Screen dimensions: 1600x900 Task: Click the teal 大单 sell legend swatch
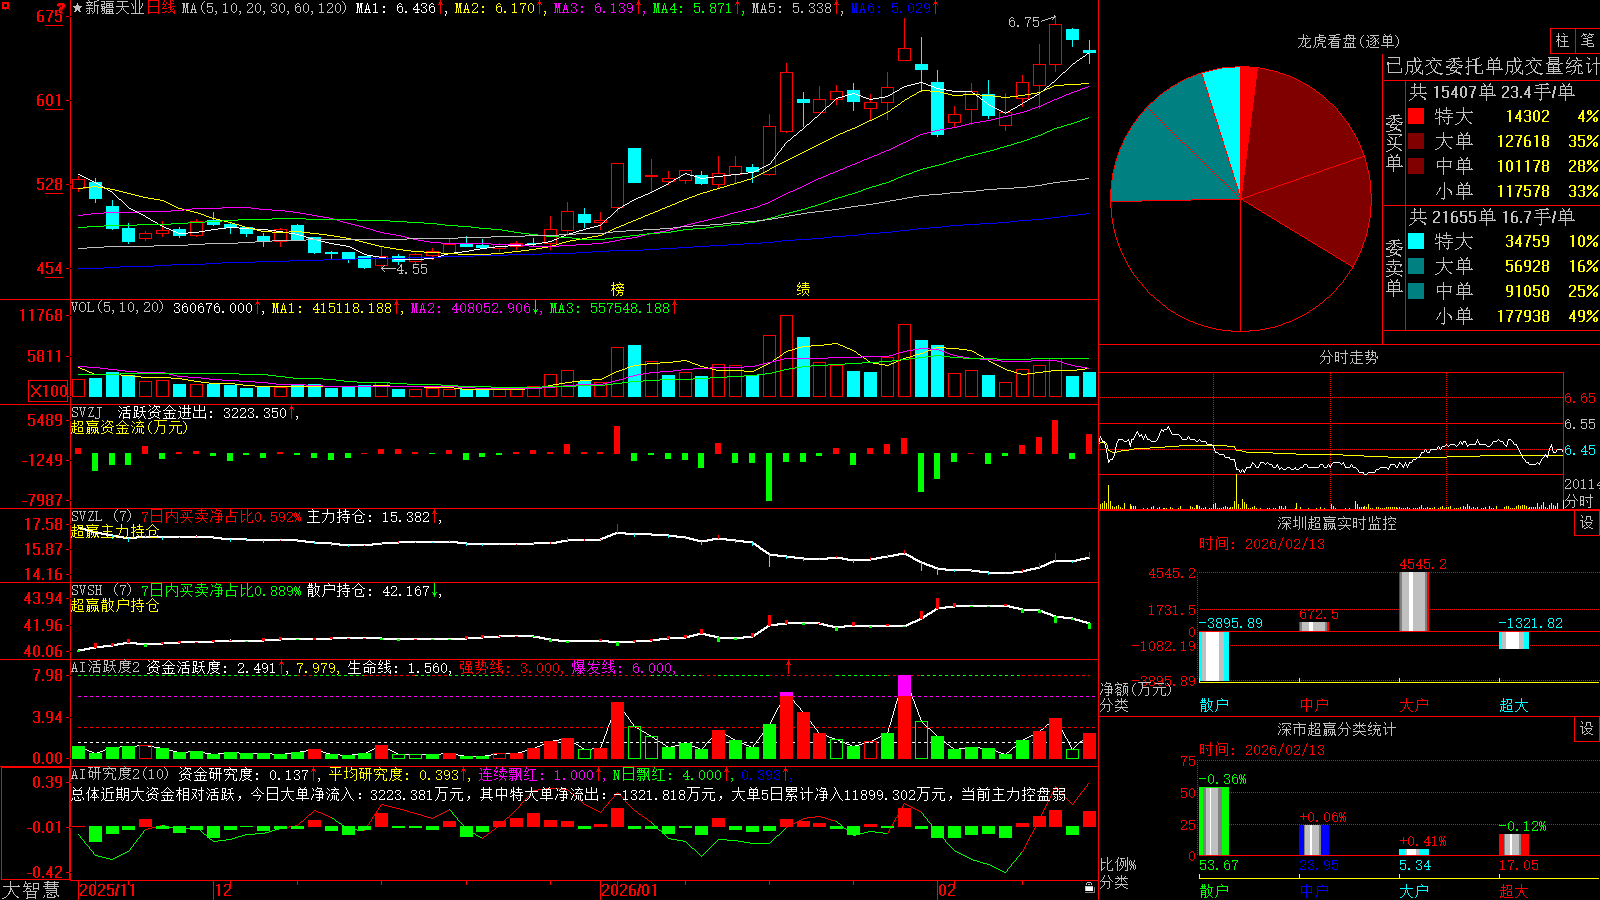point(1416,266)
